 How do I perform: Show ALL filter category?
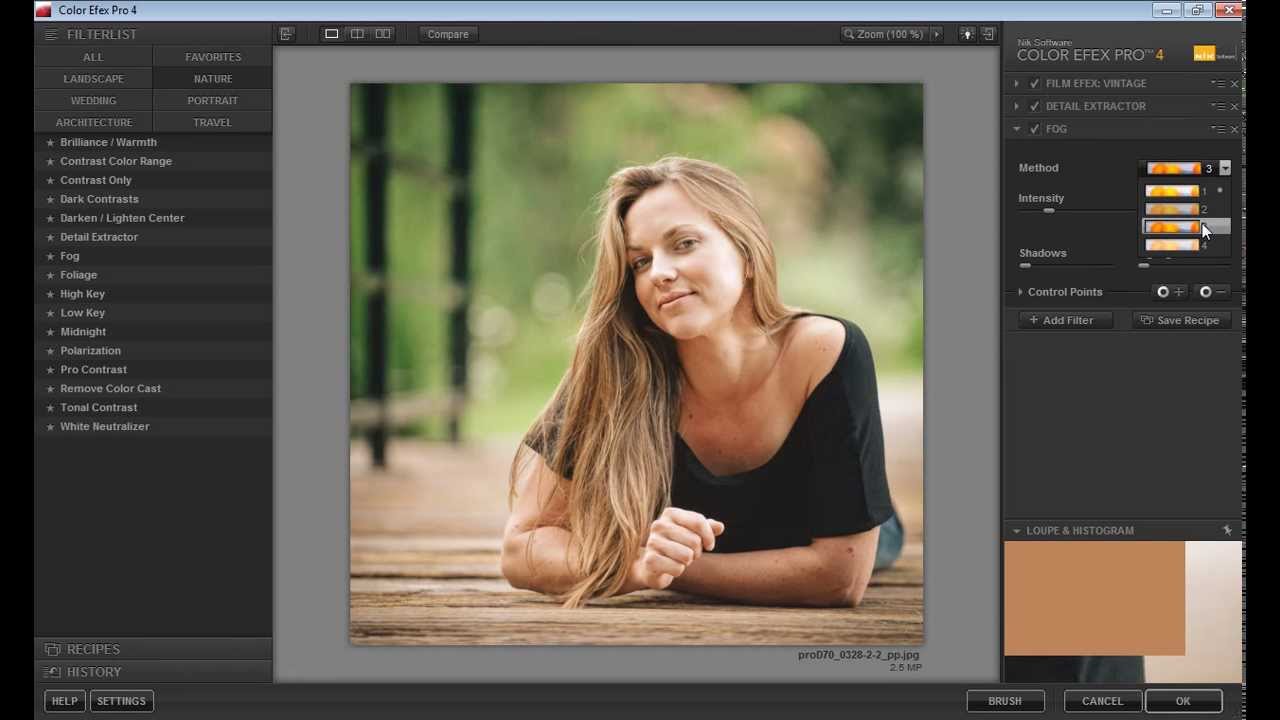pyautogui.click(x=93, y=57)
